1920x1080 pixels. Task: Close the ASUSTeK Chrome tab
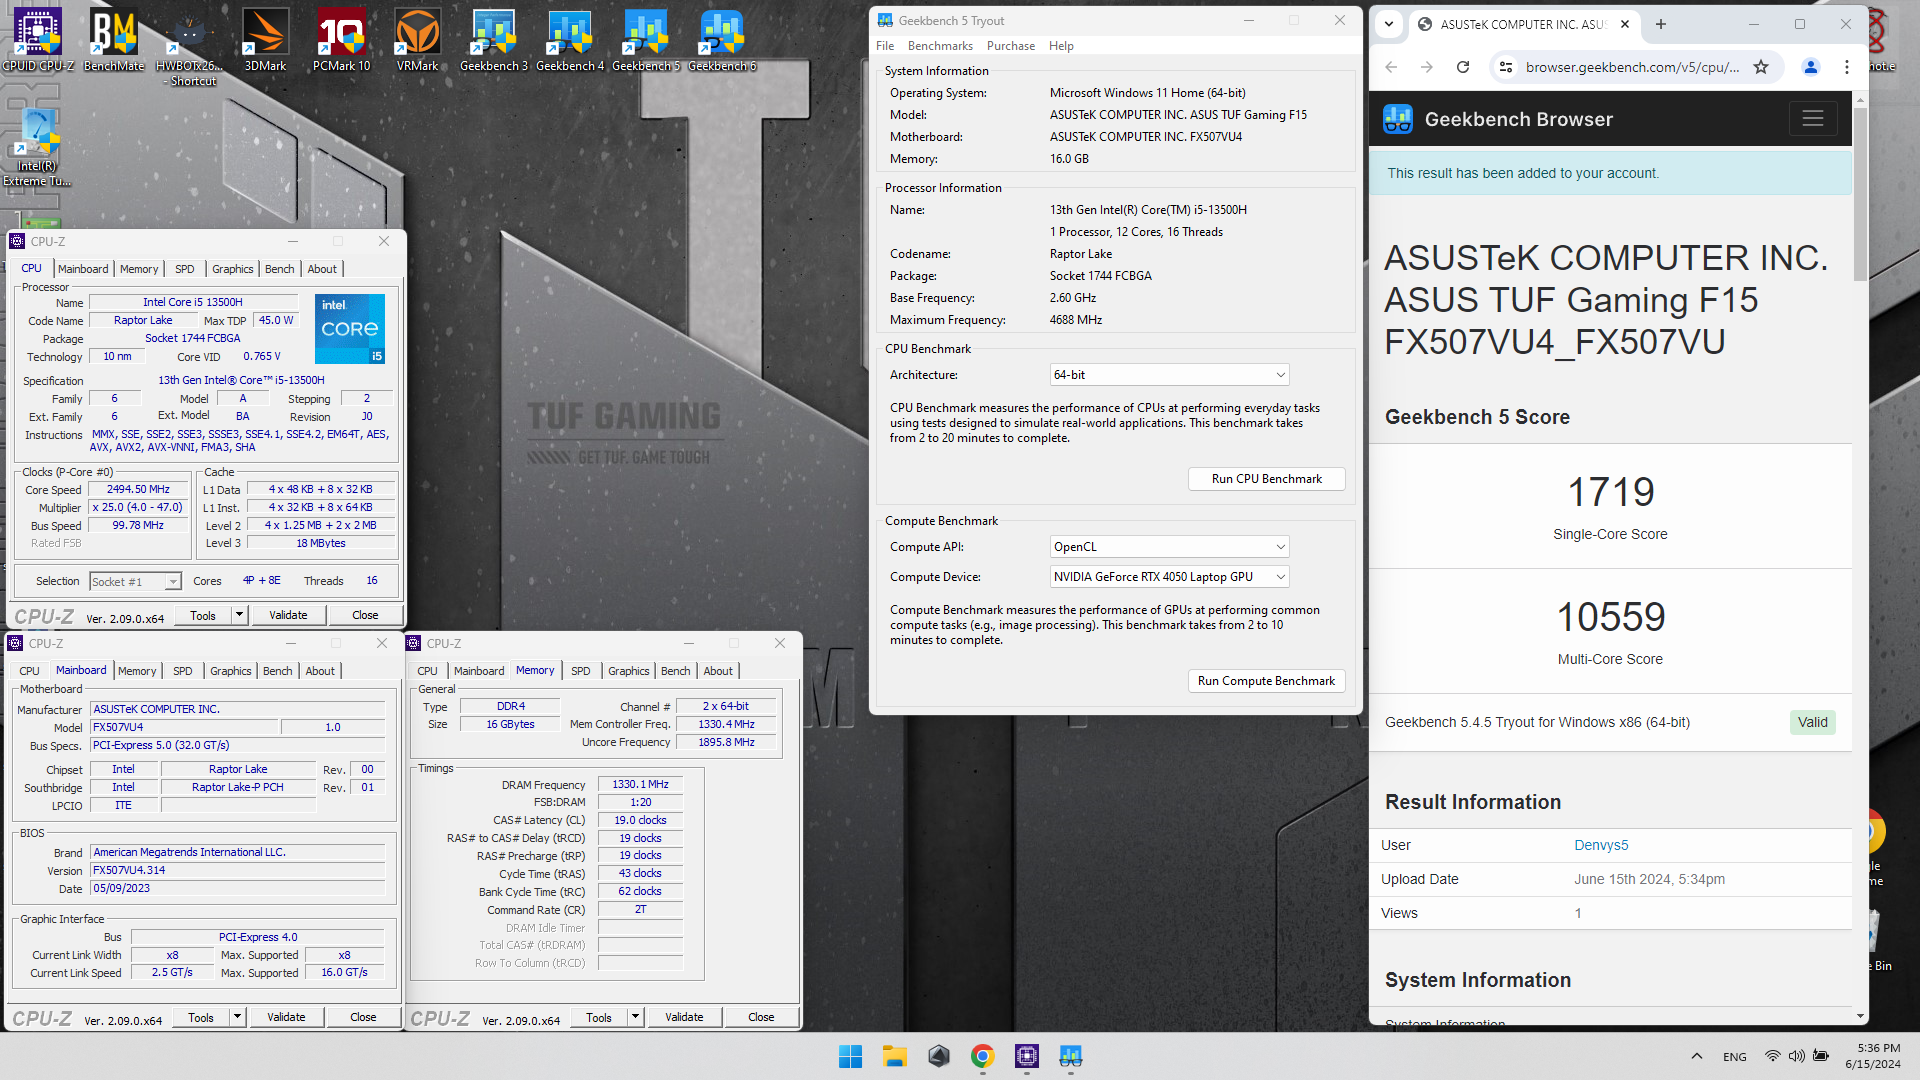pyautogui.click(x=1625, y=24)
